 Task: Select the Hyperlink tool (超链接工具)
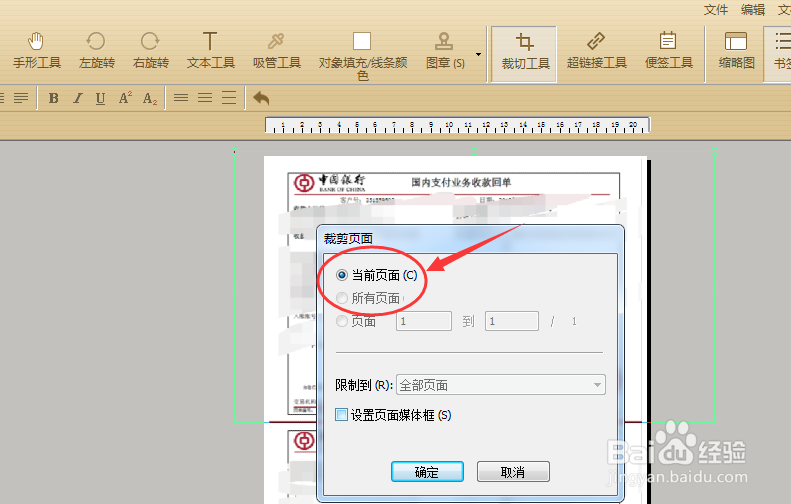click(x=596, y=50)
